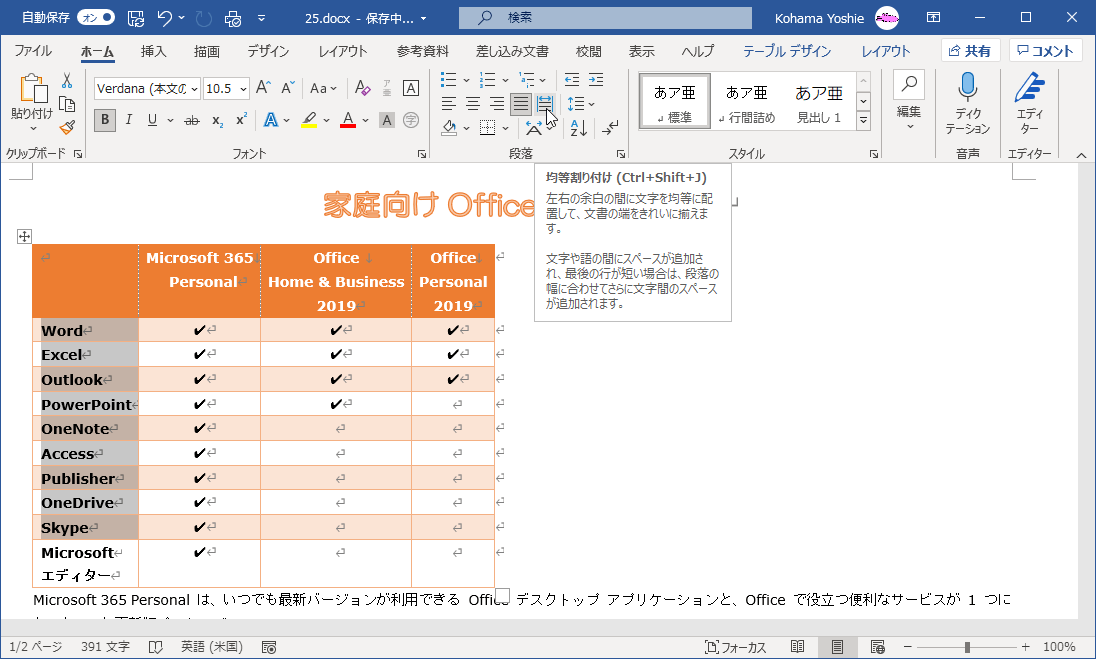Toggle superscript formatting
The width and height of the screenshot is (1096, 659).
241,120
